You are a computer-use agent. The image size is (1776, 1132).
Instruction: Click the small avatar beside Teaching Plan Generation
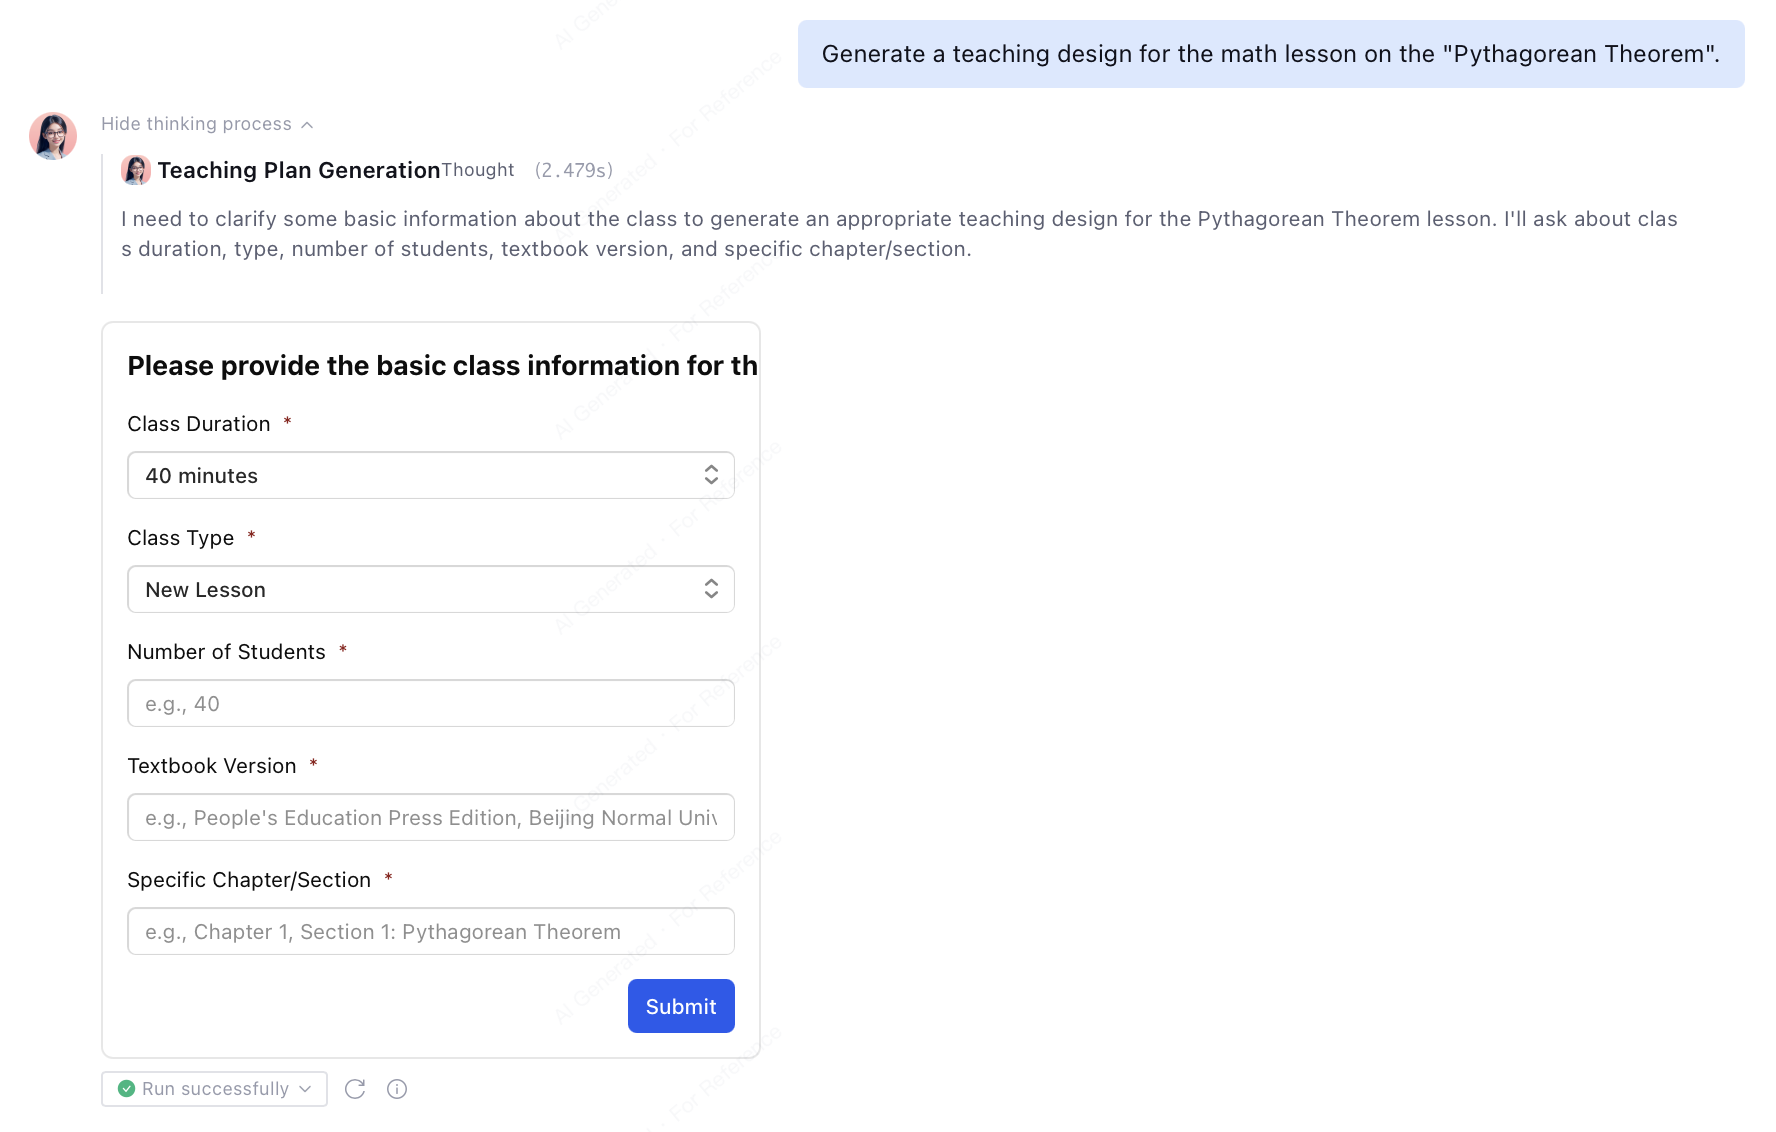point(136,170)
